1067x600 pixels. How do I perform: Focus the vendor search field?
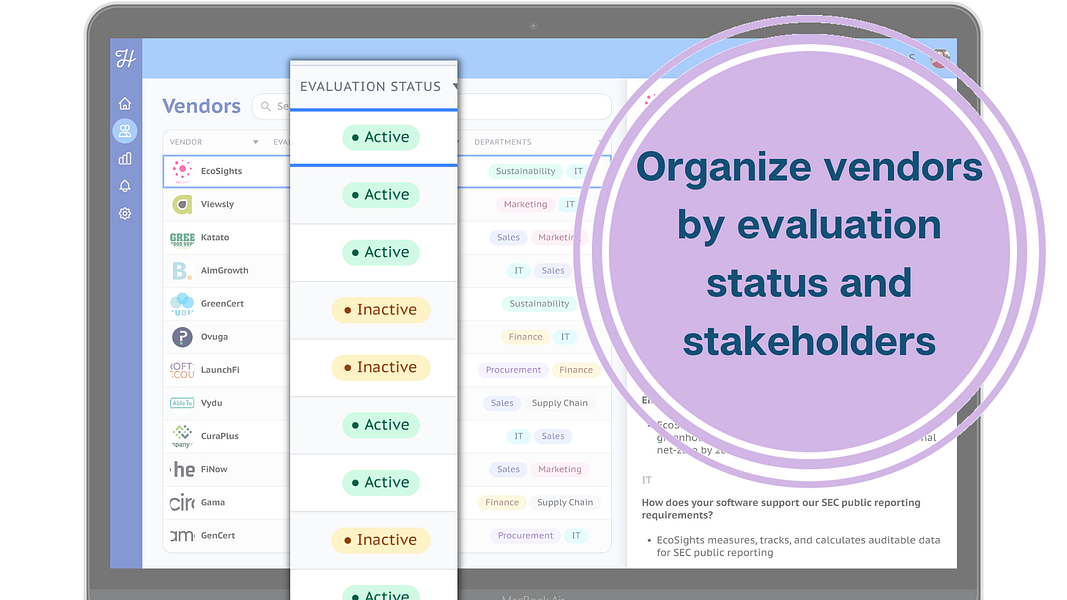431,106
